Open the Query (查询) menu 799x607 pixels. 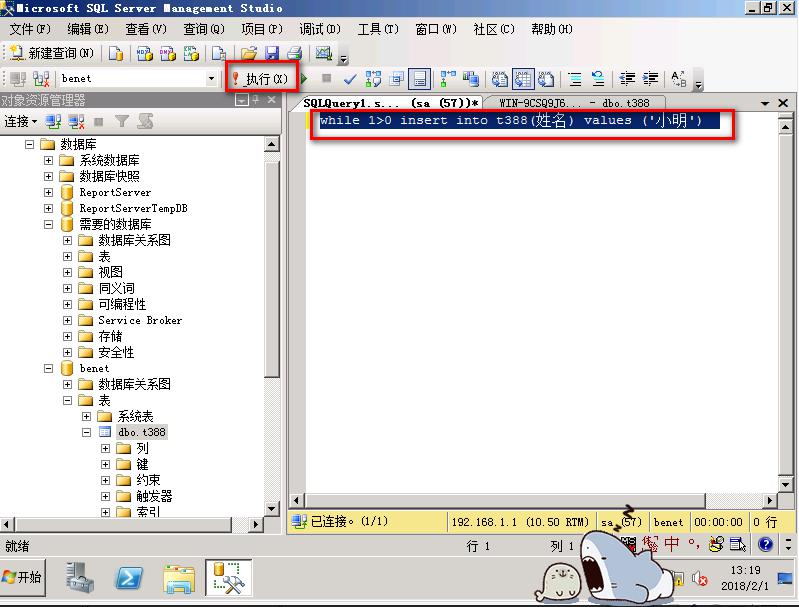[x=204, y=29]
